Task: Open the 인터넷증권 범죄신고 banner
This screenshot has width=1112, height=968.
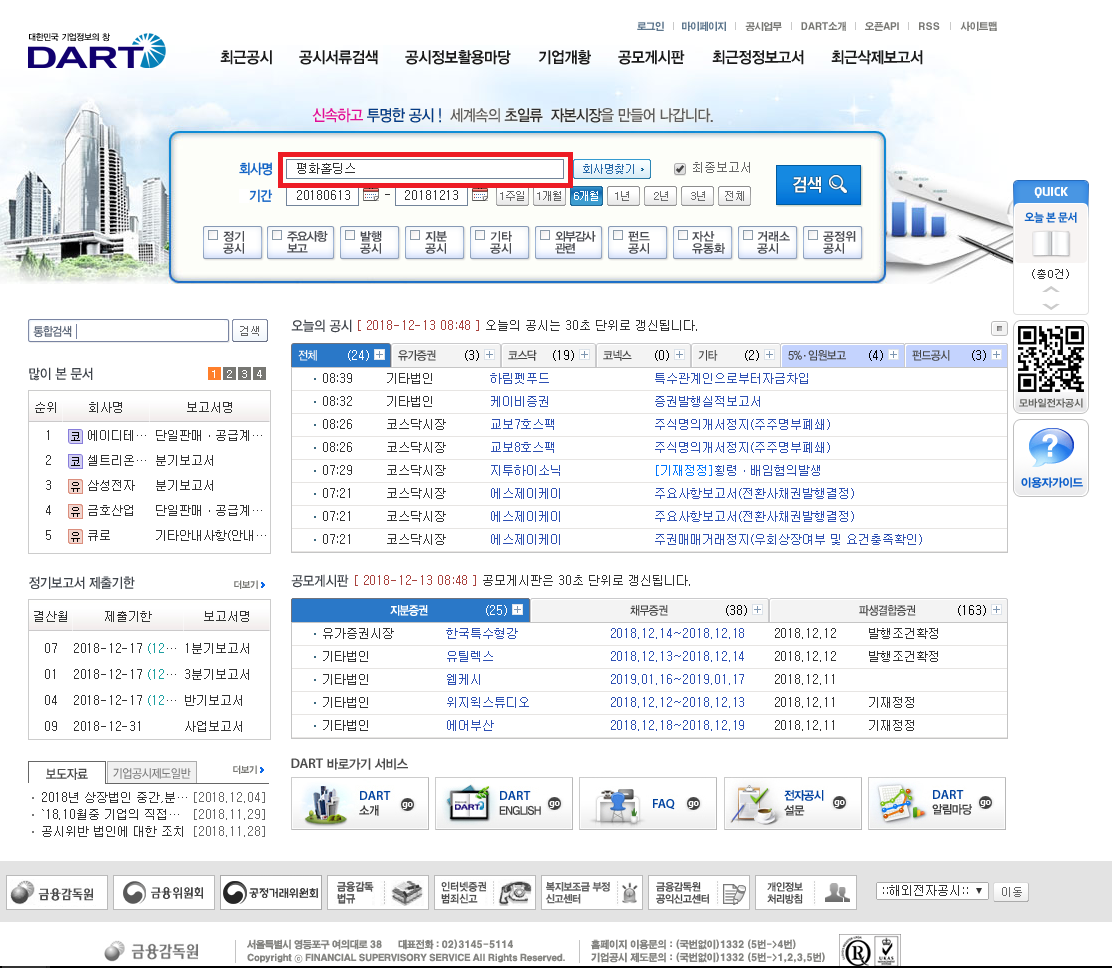Action: [484, 892]
